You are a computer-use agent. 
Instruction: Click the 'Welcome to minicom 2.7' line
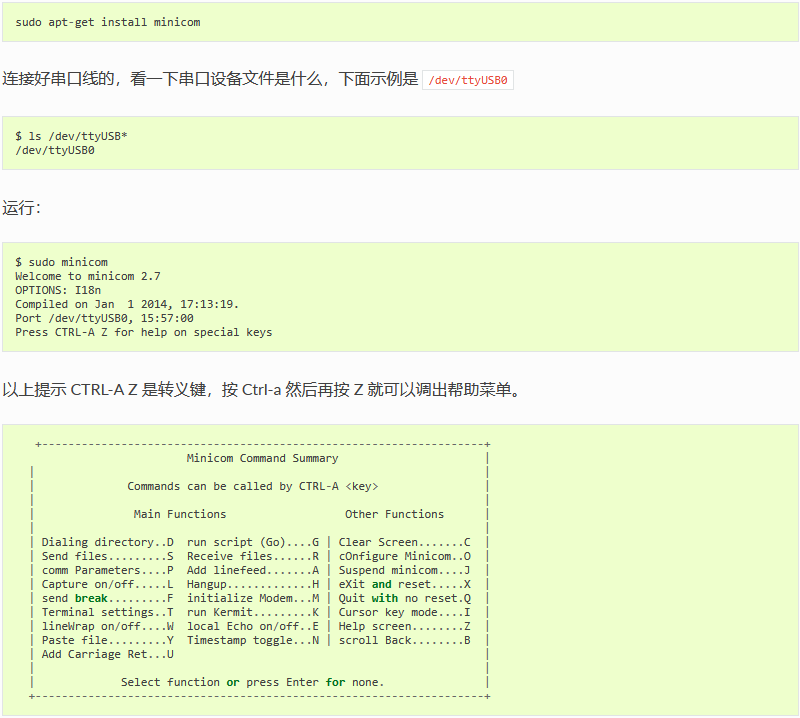click(x=88, y=276)
